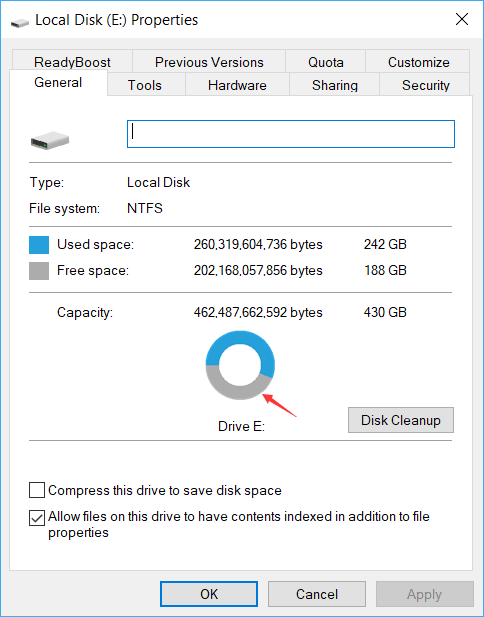Click the '188 GB' free space text
Screen dimensions: 484x617
tap(385, 270)
